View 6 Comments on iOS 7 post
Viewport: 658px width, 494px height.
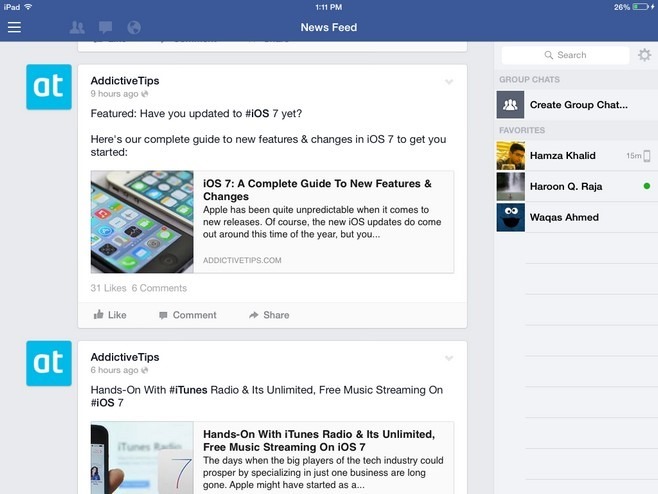pos(159,288)
